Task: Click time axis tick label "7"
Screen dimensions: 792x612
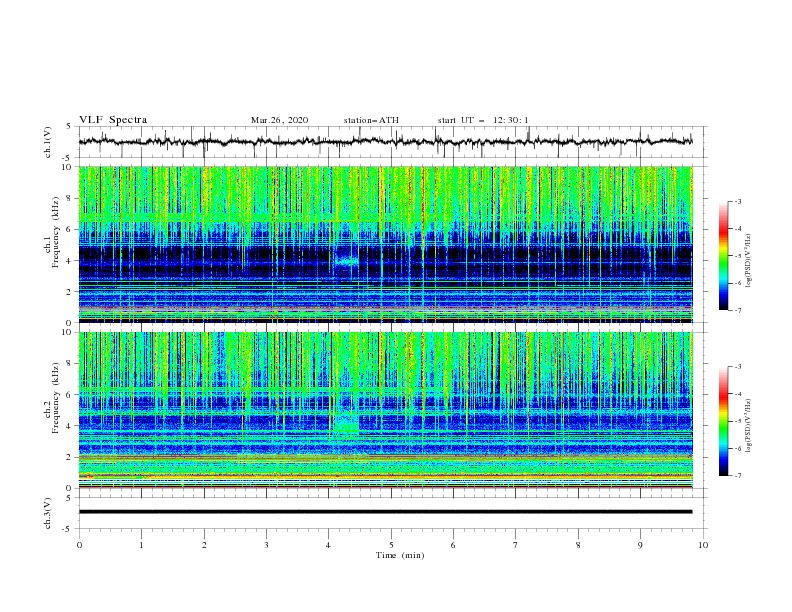Action: point(516,545)
